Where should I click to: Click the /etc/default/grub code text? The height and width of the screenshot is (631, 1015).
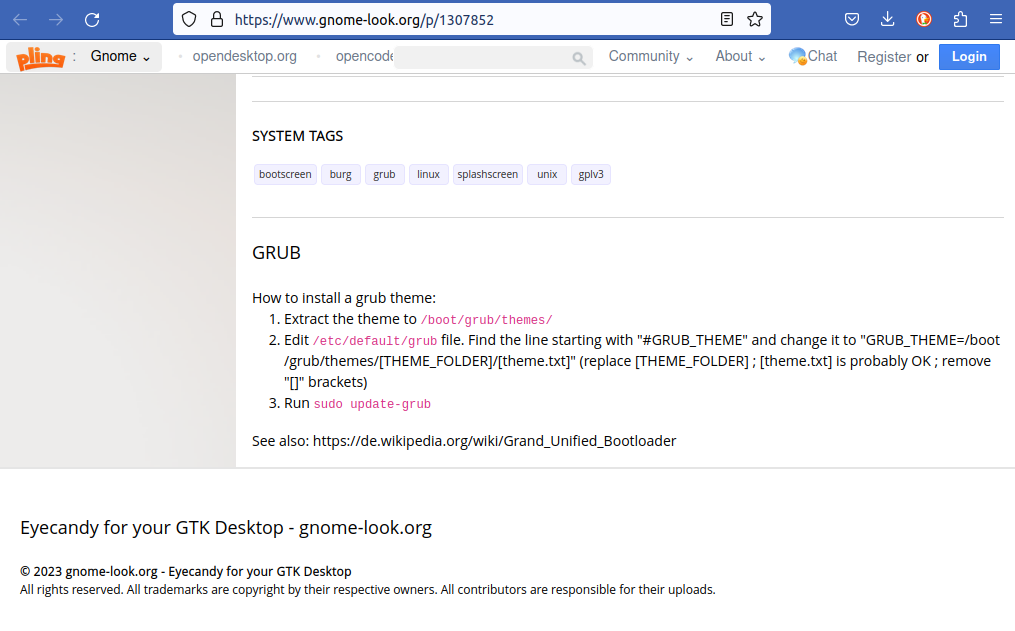(x=375, y=341)
